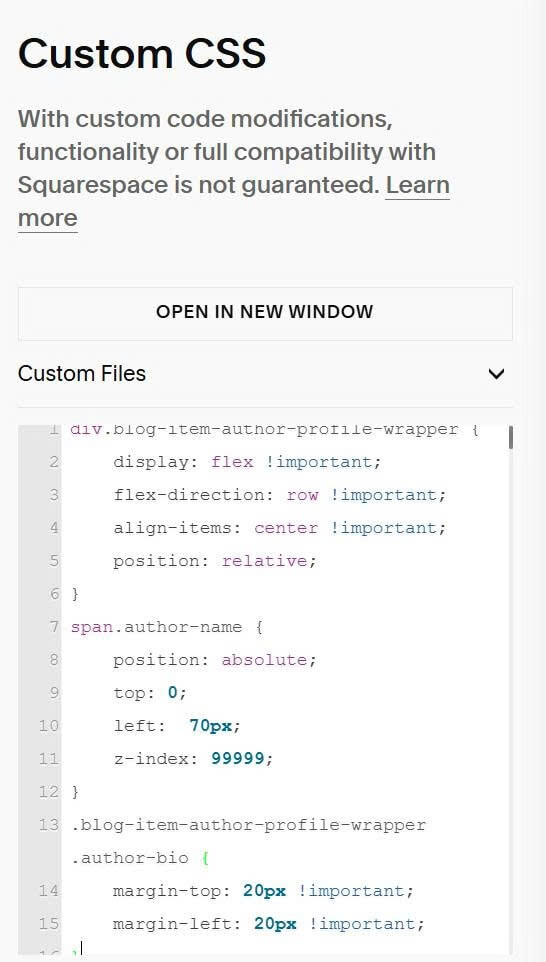The width and height of the screenshot is (546, 962).
Task: Click the top: 0 declaration
Action: pyautogui.click(x=150, y=693)
